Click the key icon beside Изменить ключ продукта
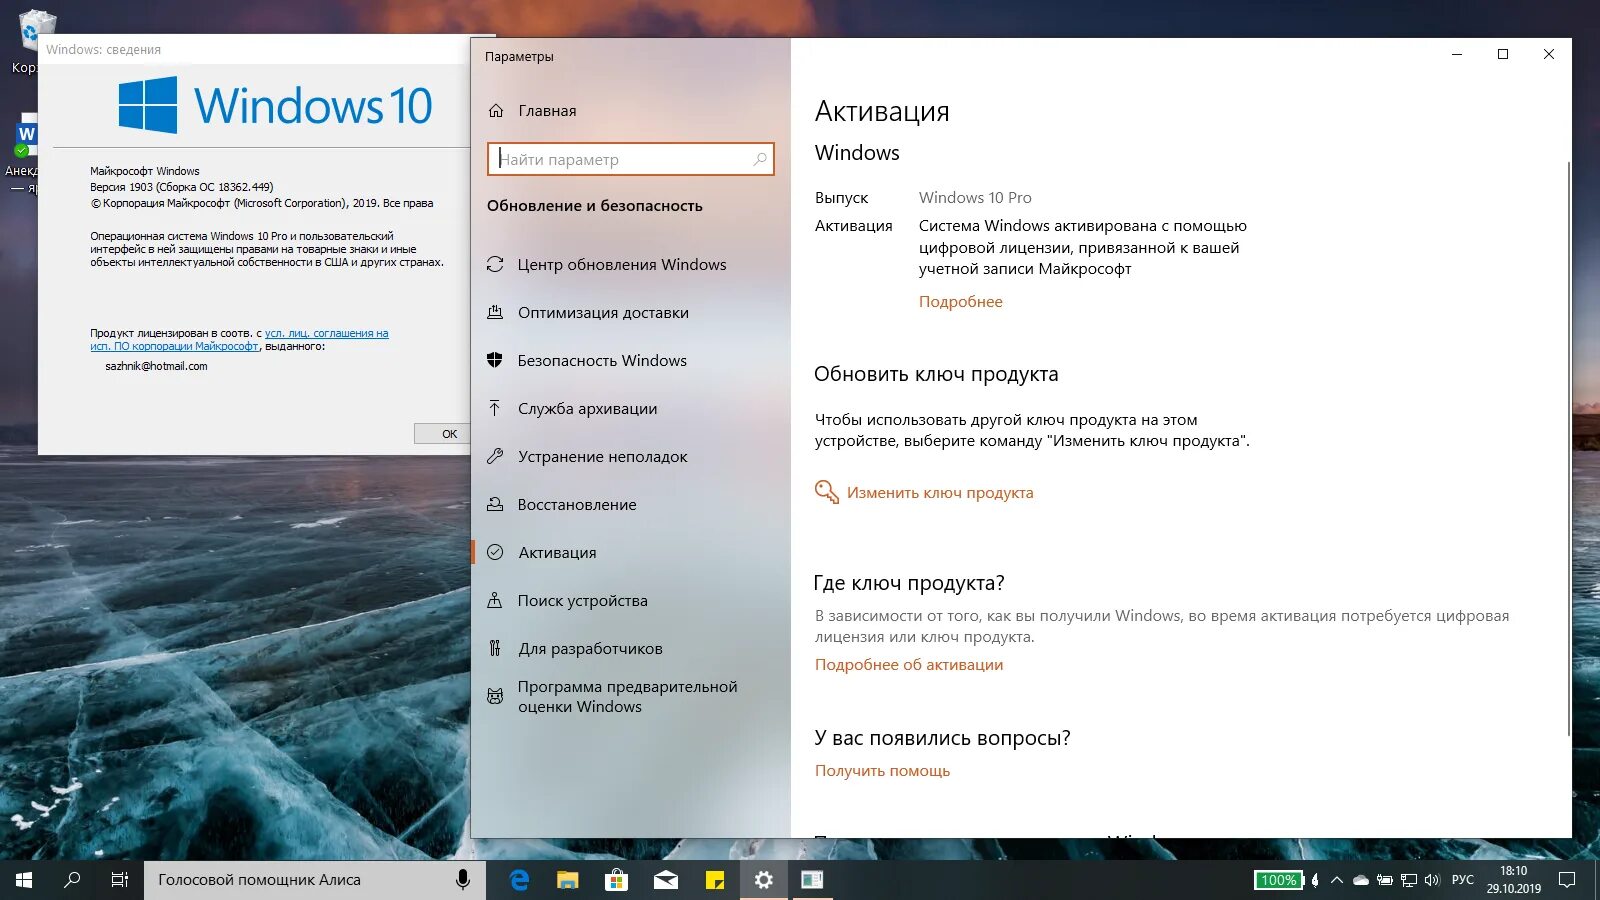 coord(826,492)
